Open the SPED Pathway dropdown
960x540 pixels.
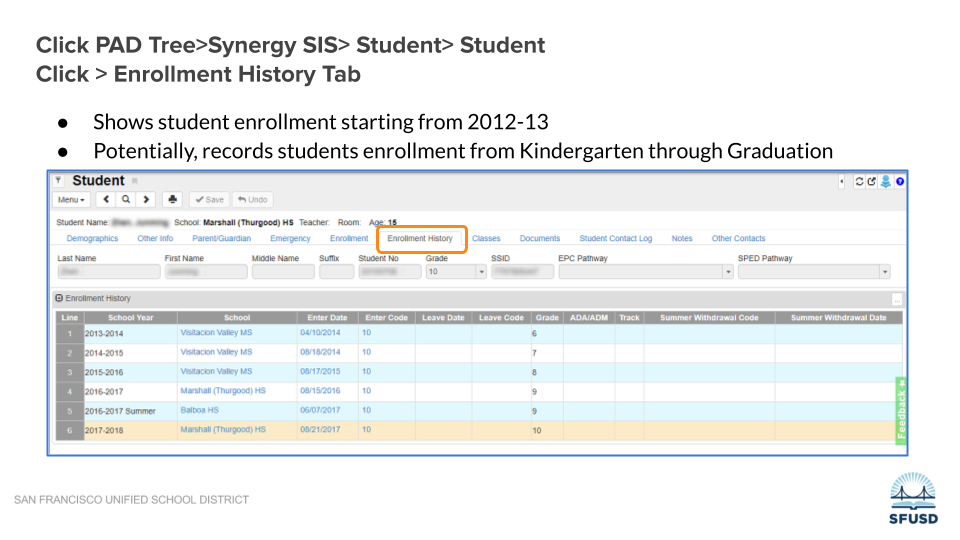click(x=884, y=272)
